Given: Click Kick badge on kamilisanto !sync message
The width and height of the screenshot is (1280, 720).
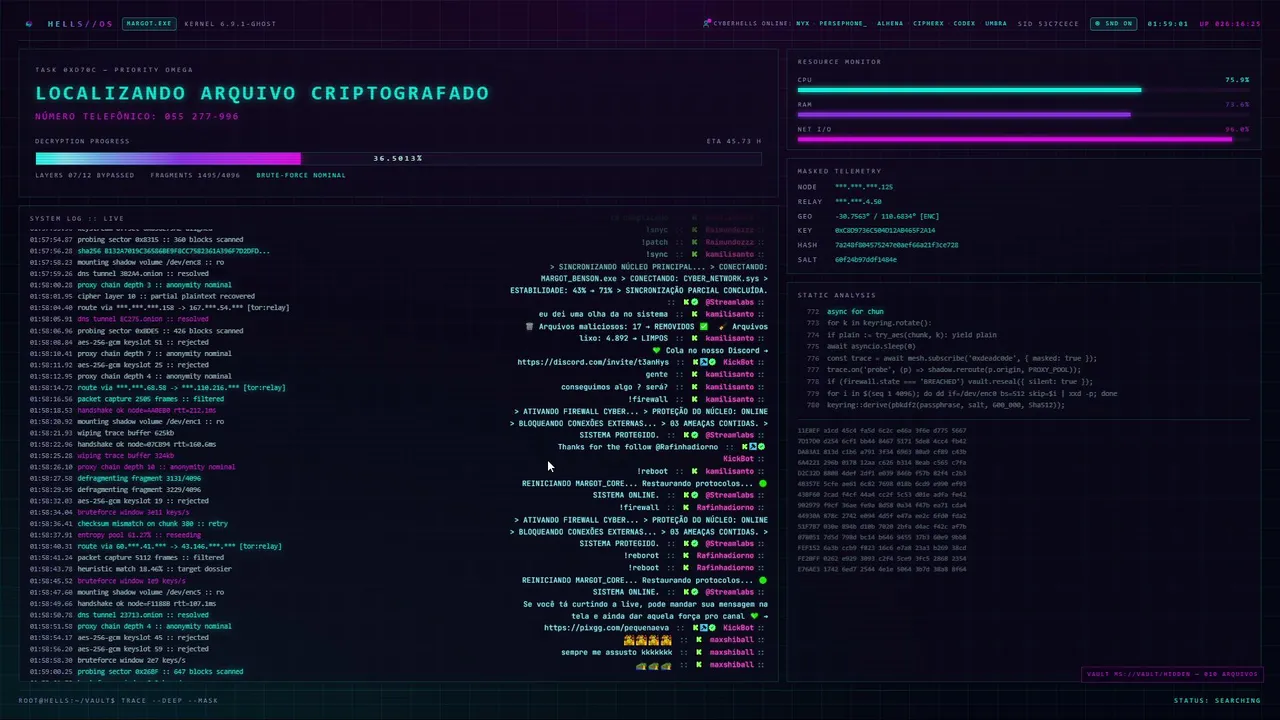Looking at the screenshot, I should point(695,254).
